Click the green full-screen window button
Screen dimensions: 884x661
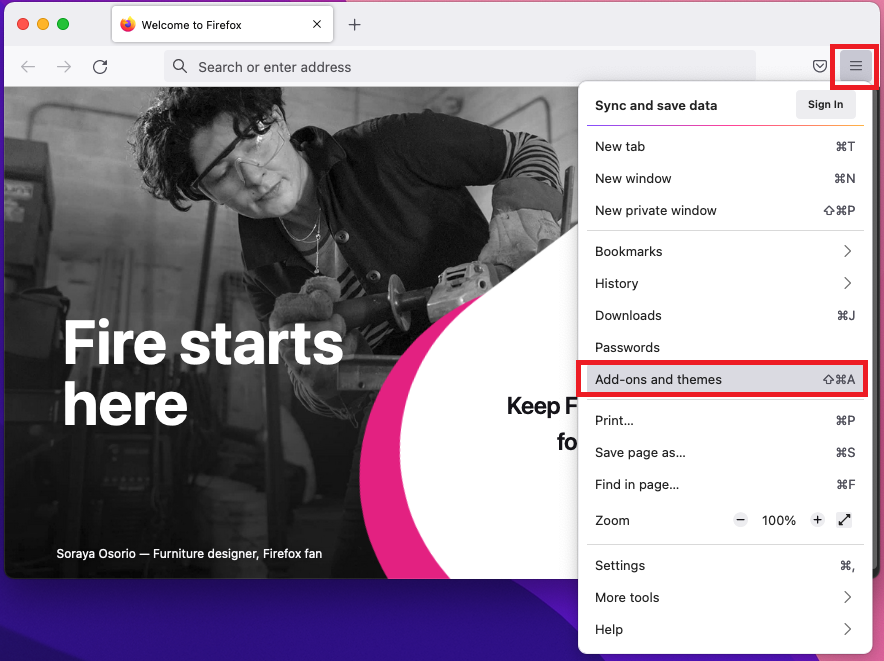coord(63,24)
